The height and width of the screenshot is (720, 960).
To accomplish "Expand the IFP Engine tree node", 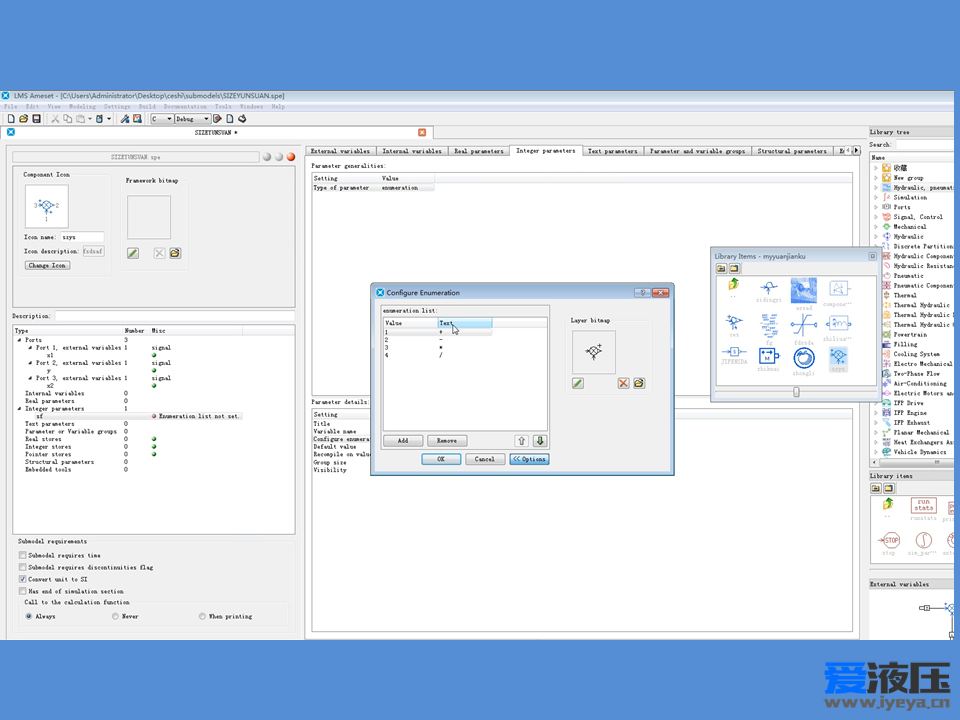I will pos(876,413).
